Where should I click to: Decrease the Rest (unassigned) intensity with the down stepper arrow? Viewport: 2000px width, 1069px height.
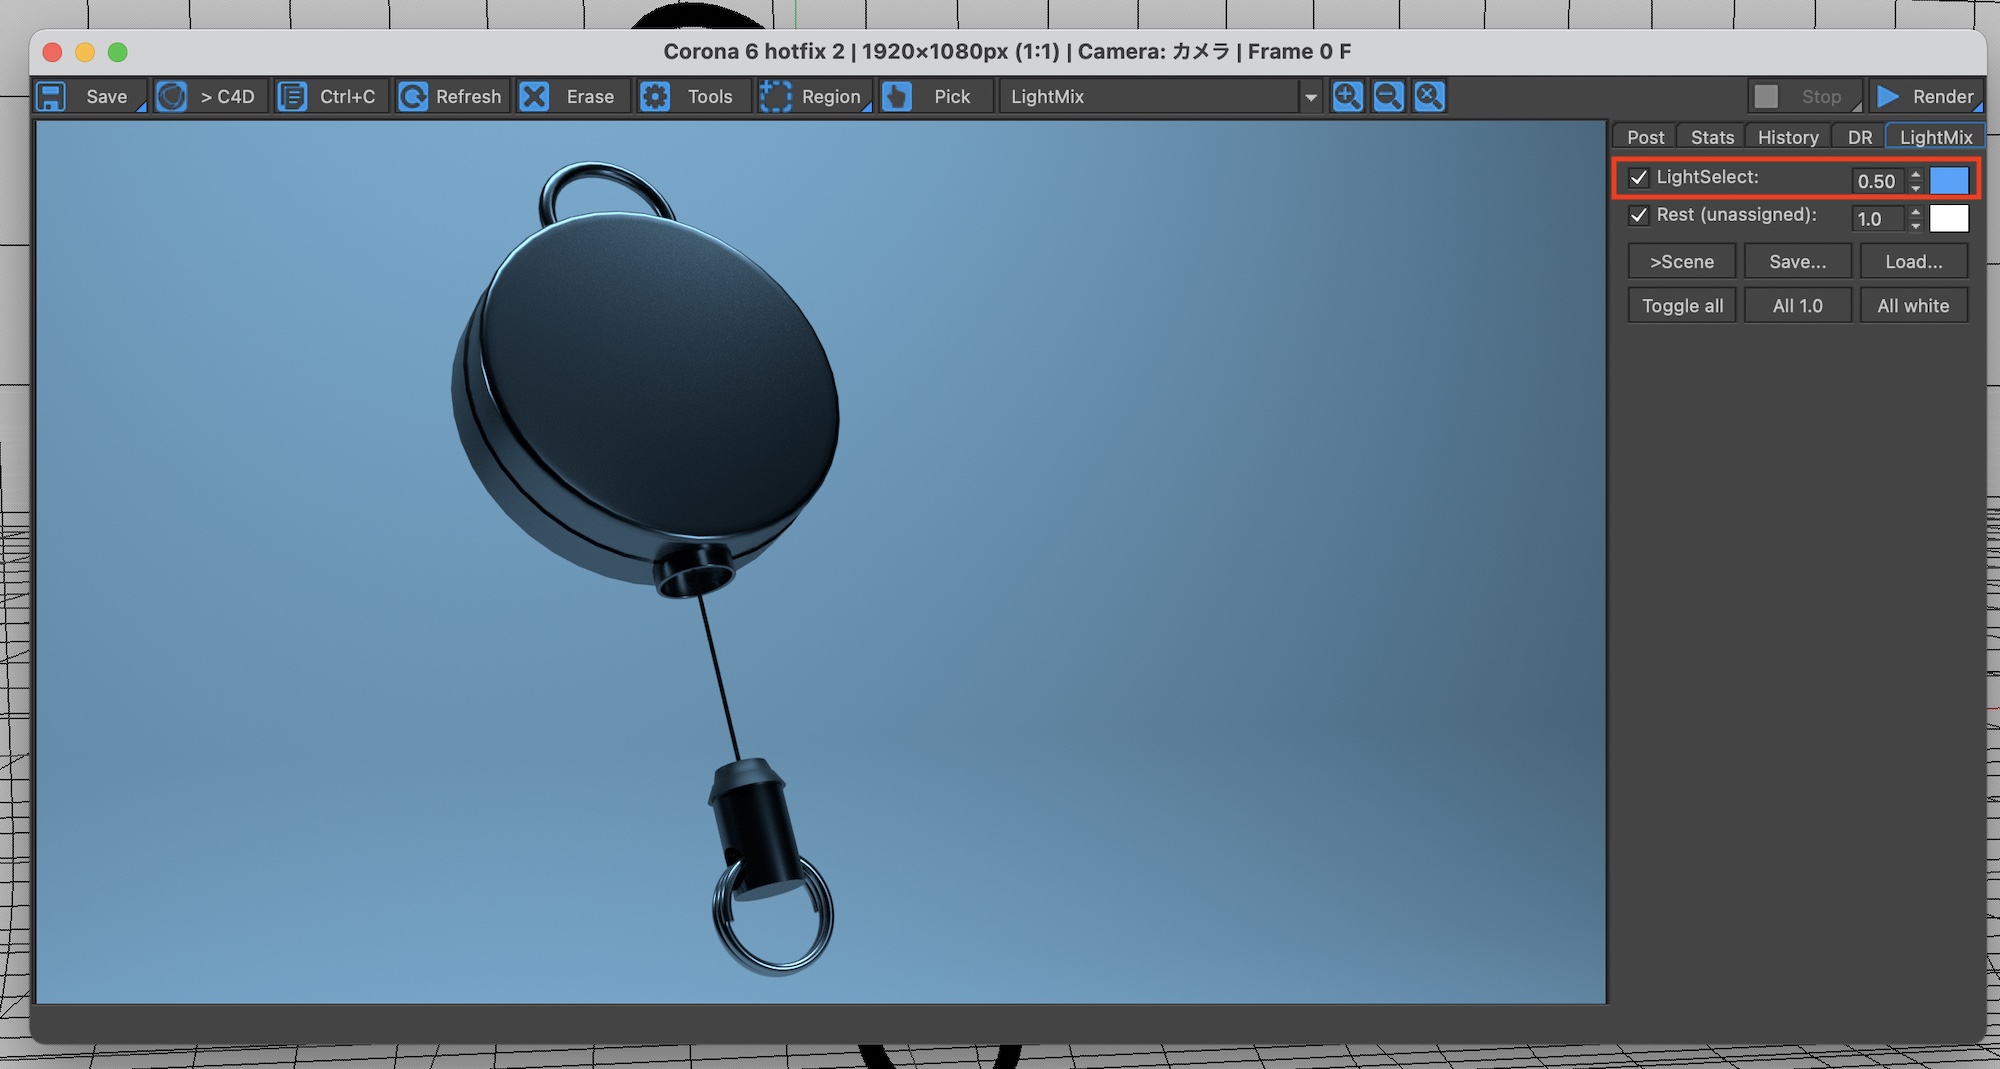click(x=1915, y=225)
